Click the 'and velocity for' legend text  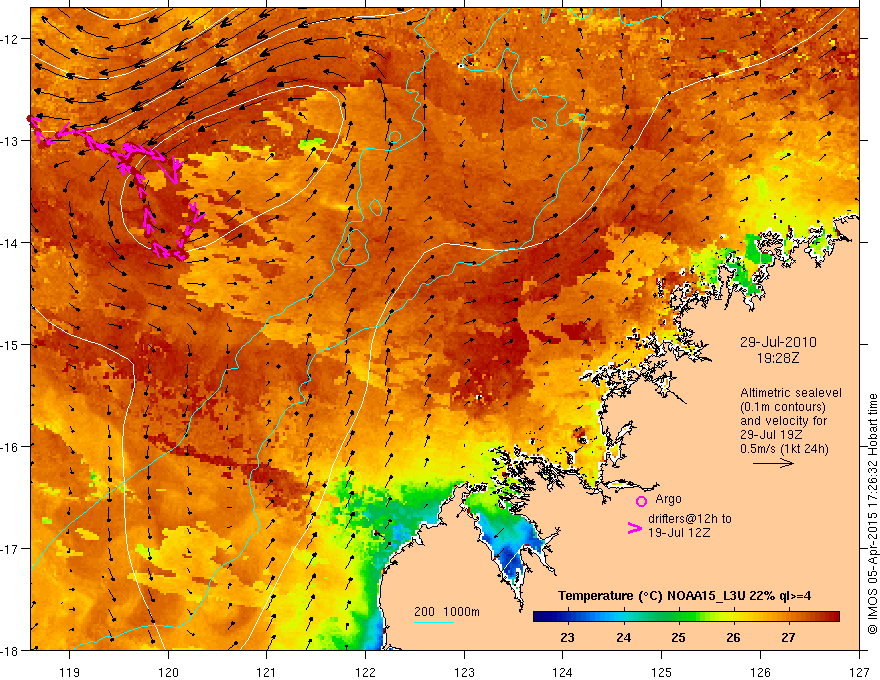783,421
